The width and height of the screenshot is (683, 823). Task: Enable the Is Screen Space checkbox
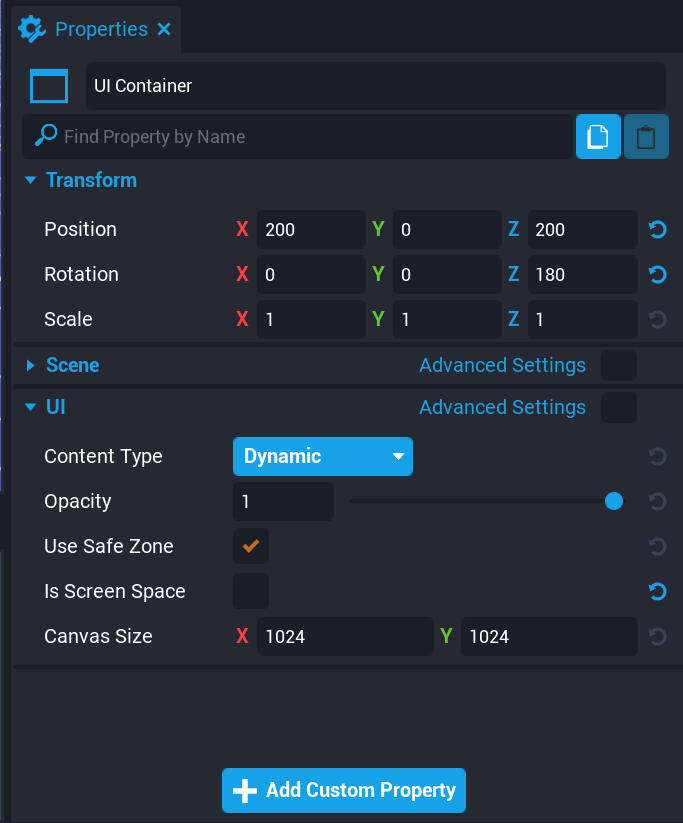[x=251, y=592]
